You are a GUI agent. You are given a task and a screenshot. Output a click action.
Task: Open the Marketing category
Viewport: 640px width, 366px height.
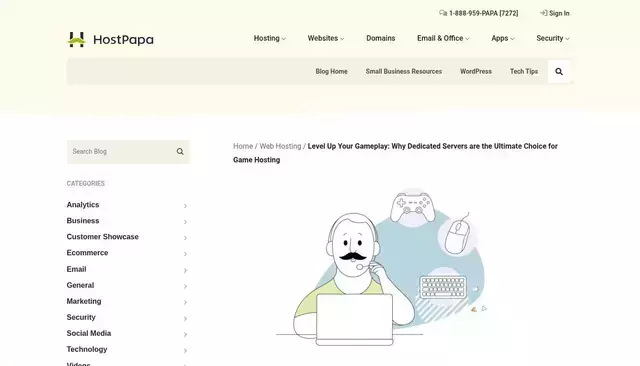[84, 301]
